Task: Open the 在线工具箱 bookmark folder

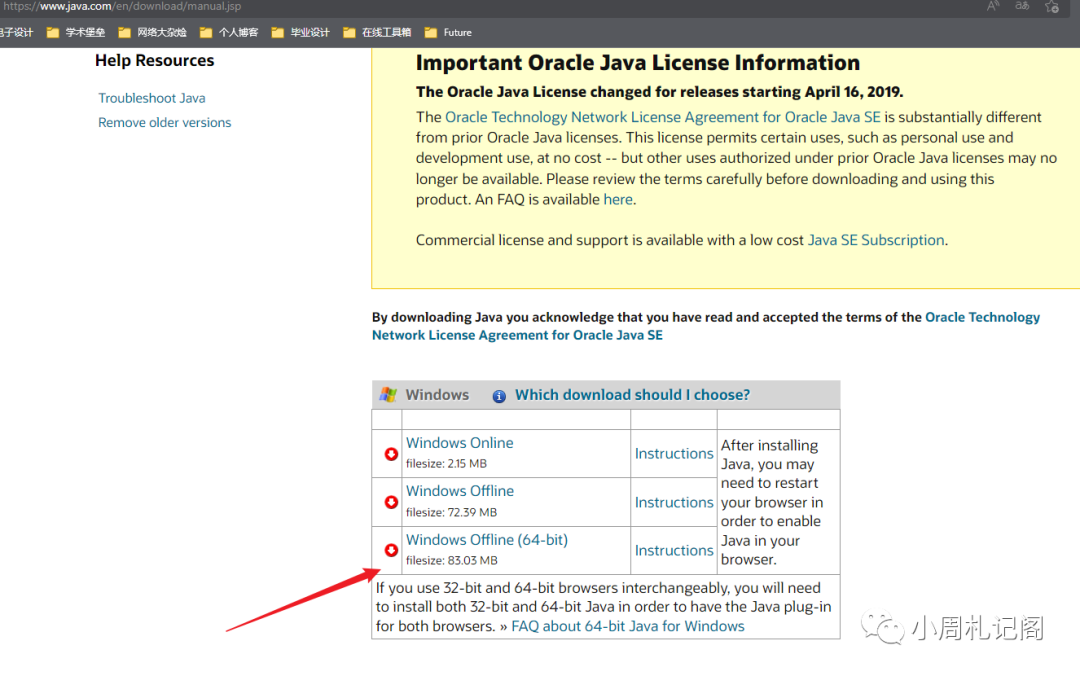Action: pyautogui.click(x=377, y=32)
